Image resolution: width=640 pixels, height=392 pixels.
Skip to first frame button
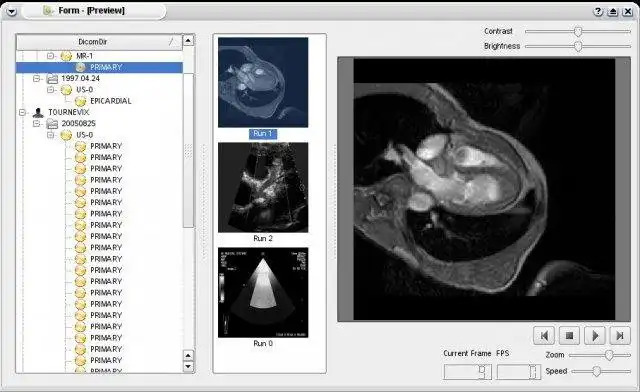(x=544, y=336)
